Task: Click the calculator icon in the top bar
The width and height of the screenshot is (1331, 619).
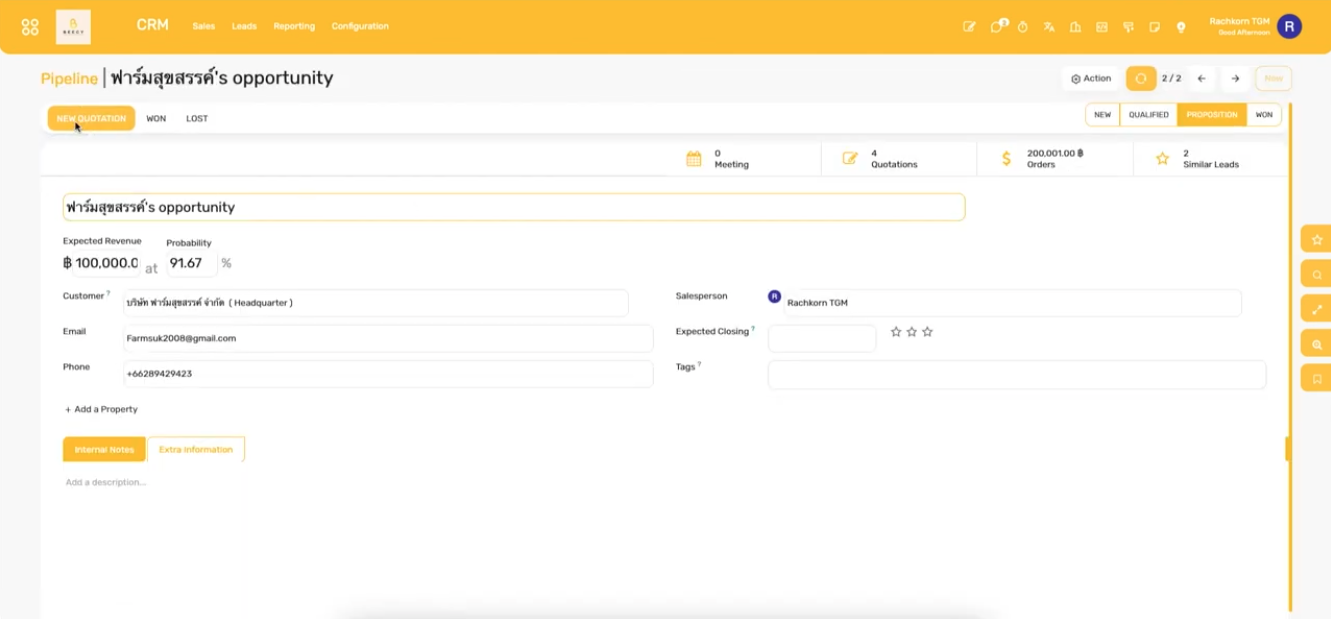Action: 1102,27
